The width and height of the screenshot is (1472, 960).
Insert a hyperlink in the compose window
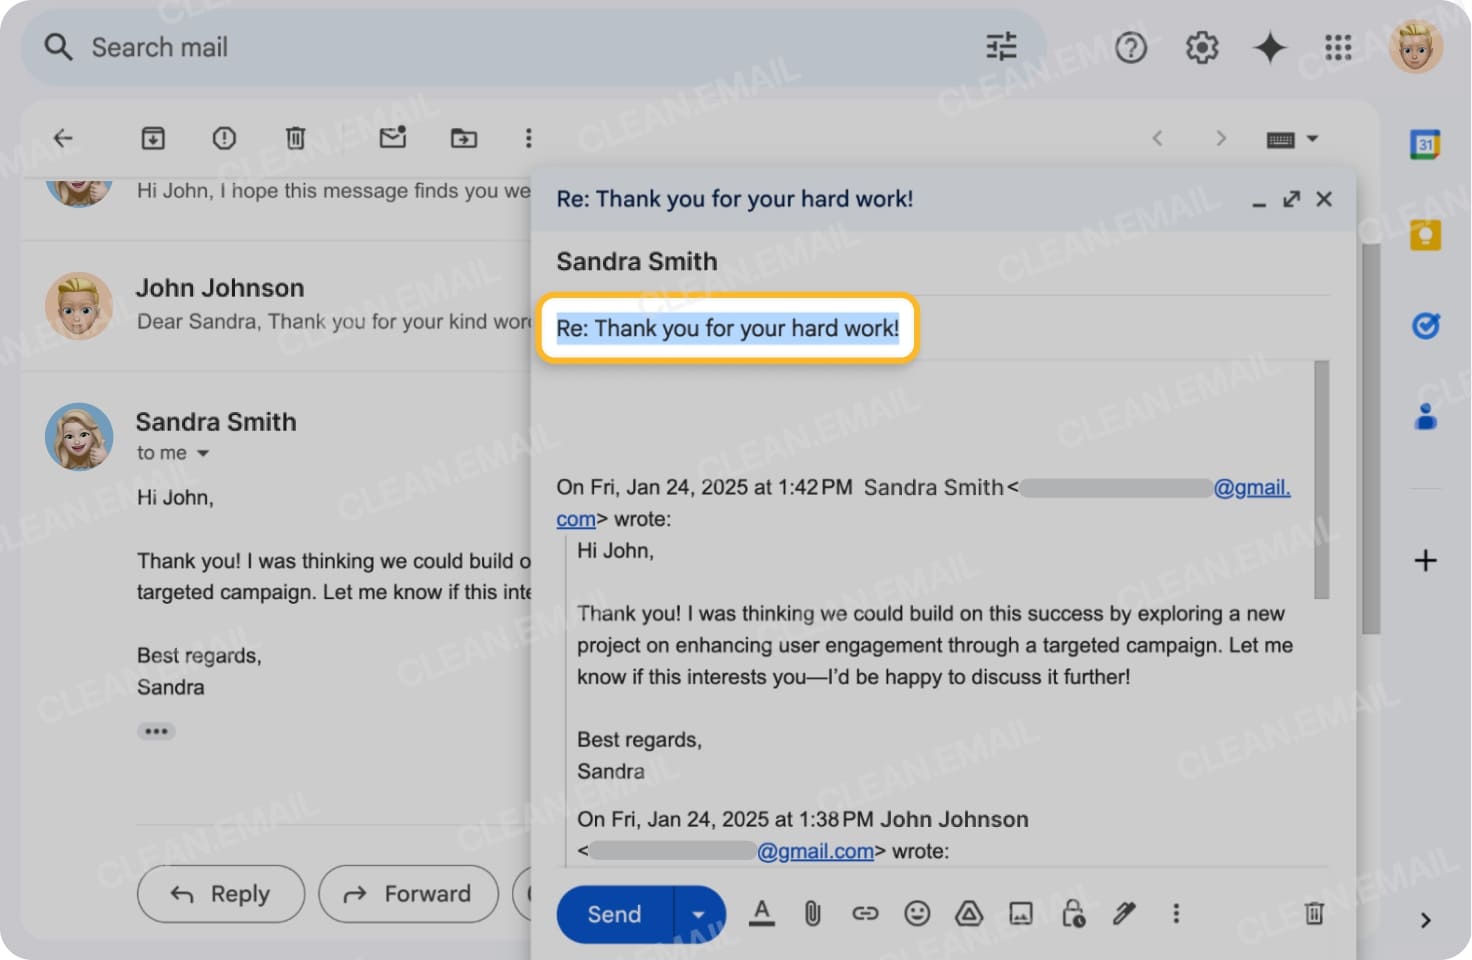(864, 913)
